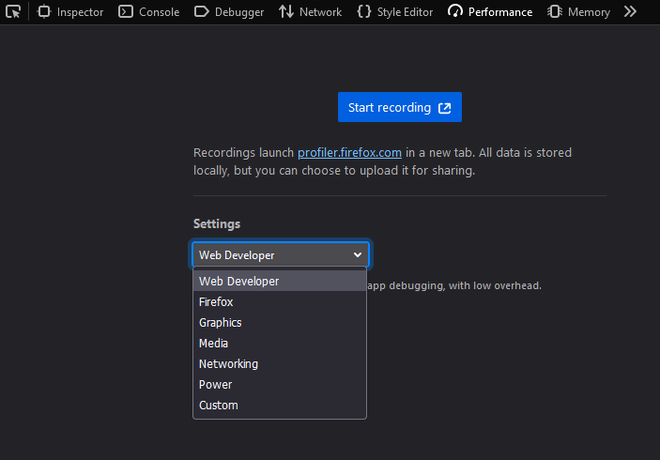Click the element picker icon
Viewport: 660px width, 460px height.
pyautogui.click(x=14, y=12)
